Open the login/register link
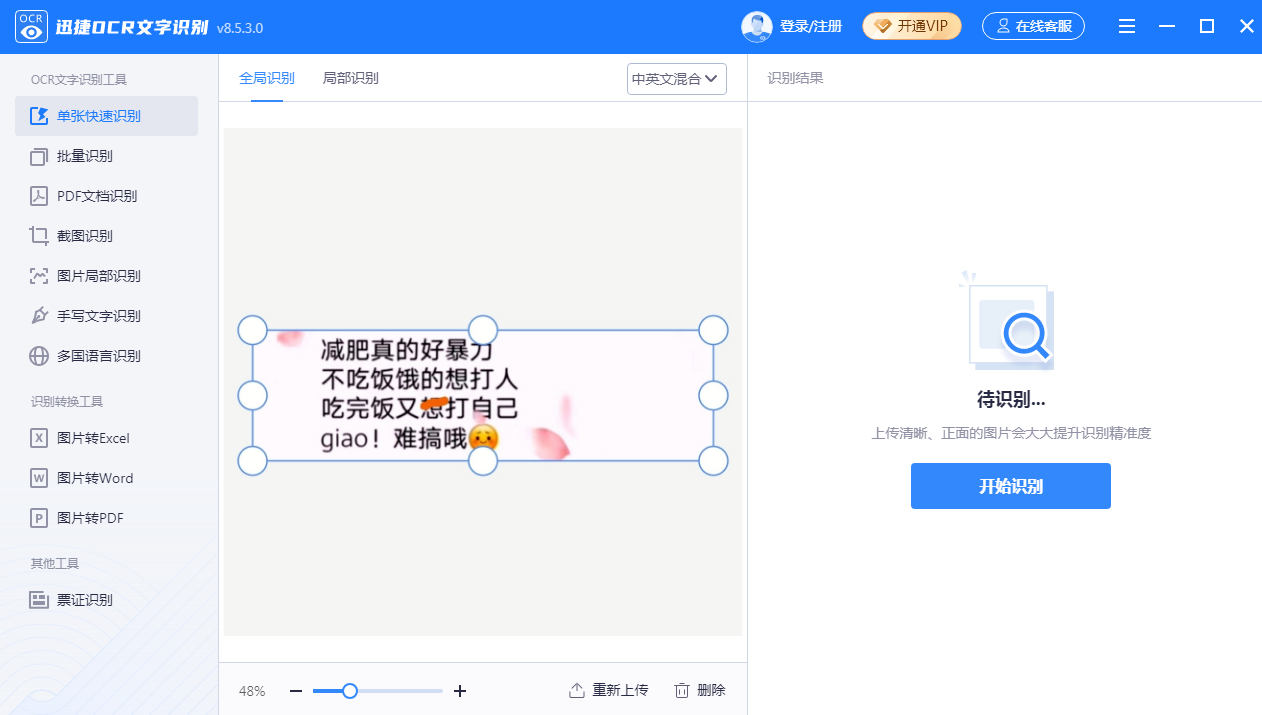This screenshot has height=715, width=1262. [x=811, y=27]
